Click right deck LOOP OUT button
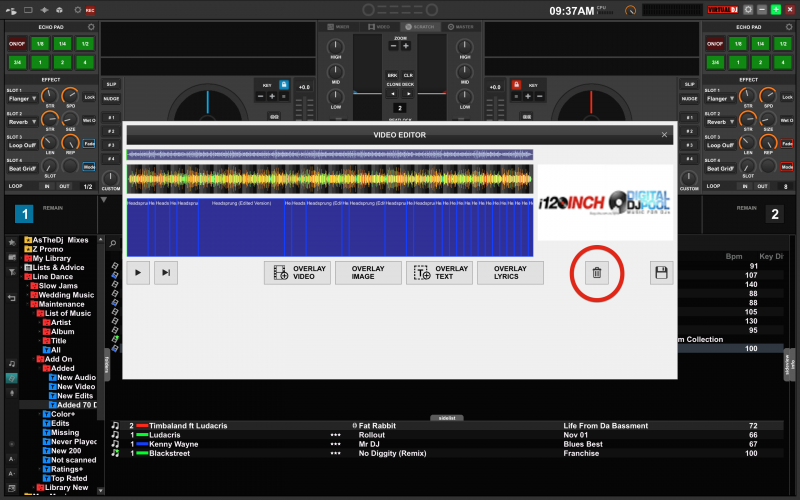This screenshot has width=800, height=500. coord(762,186)
